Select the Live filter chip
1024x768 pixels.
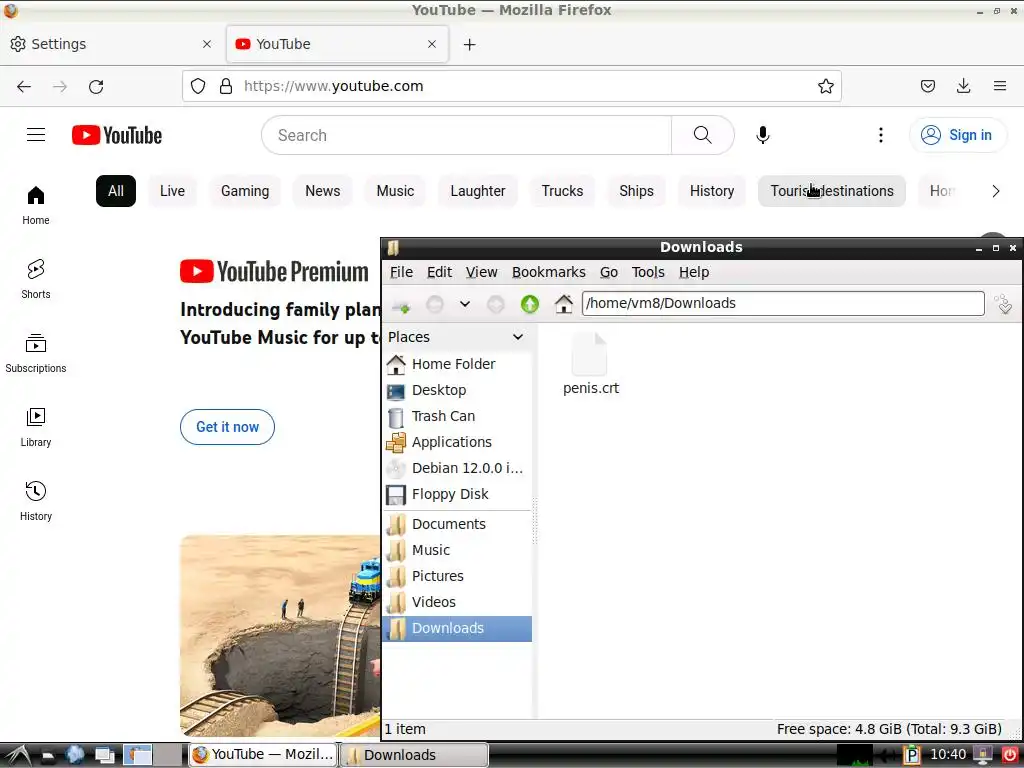click(172, 191)
